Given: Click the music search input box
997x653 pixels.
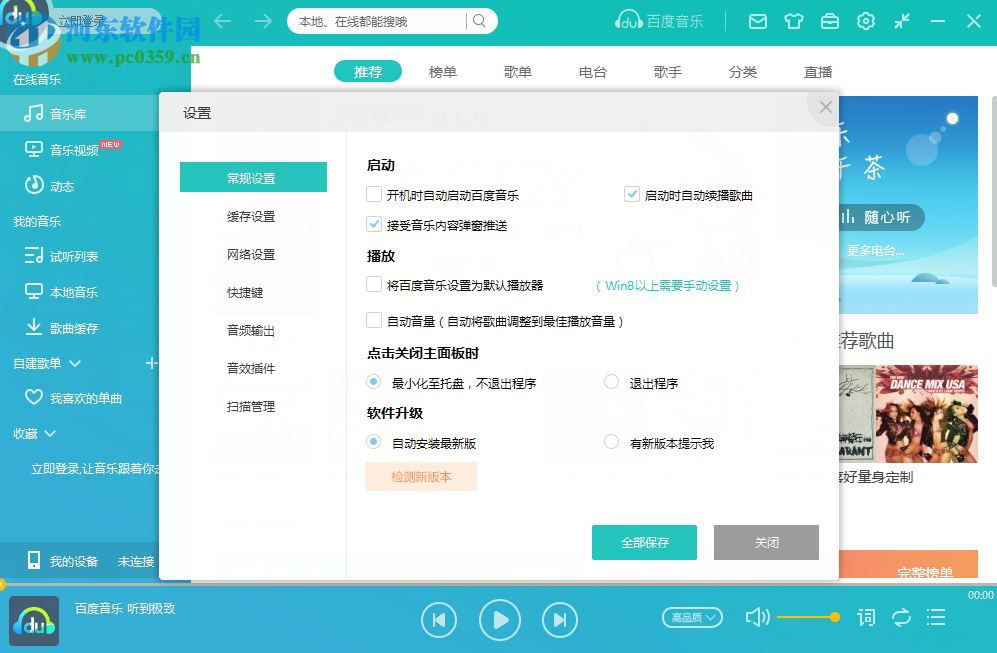Looking at the screenshot, I should pyautogui.click(x=380, y=20).
